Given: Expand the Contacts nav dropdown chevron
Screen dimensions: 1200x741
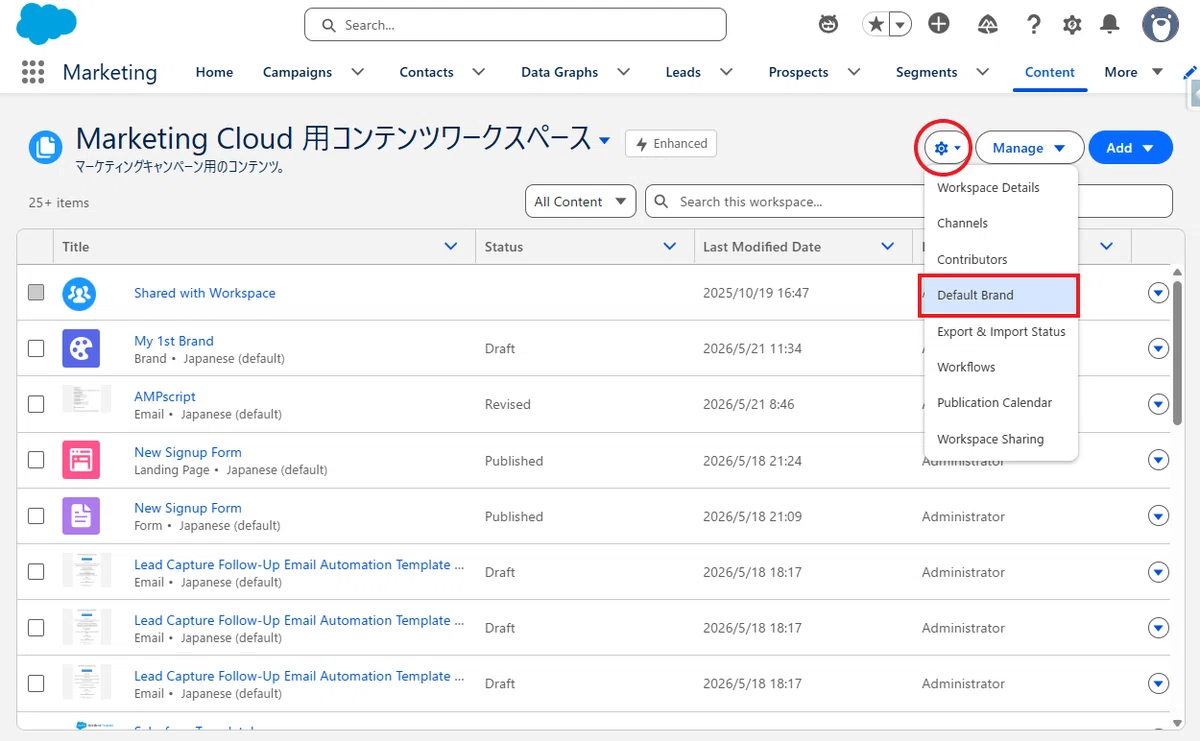Looking at the screenshot, I should pyautogui.click(x=478, y=72).
